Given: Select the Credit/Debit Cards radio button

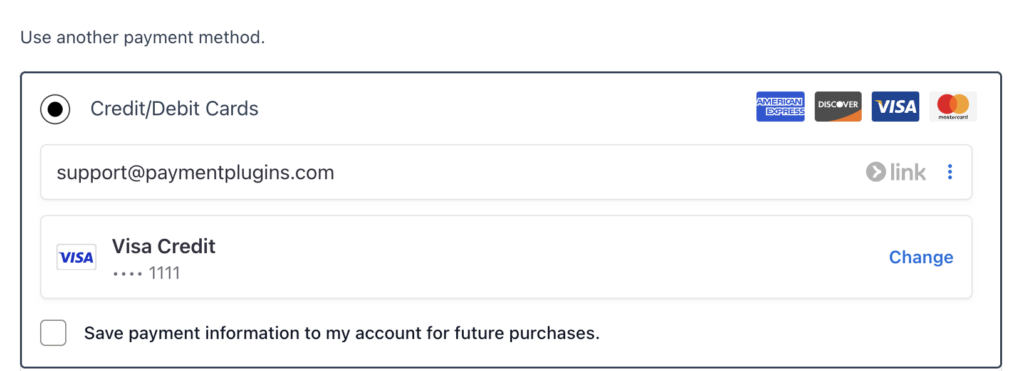Looking at the screenshot, I should (x=56, y=108).
